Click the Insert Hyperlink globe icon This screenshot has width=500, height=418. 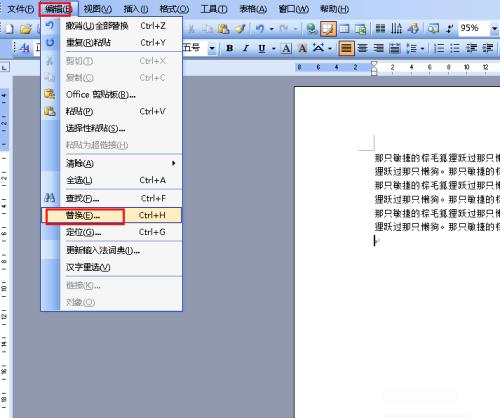pyautogui.click(x=312, y=29)
